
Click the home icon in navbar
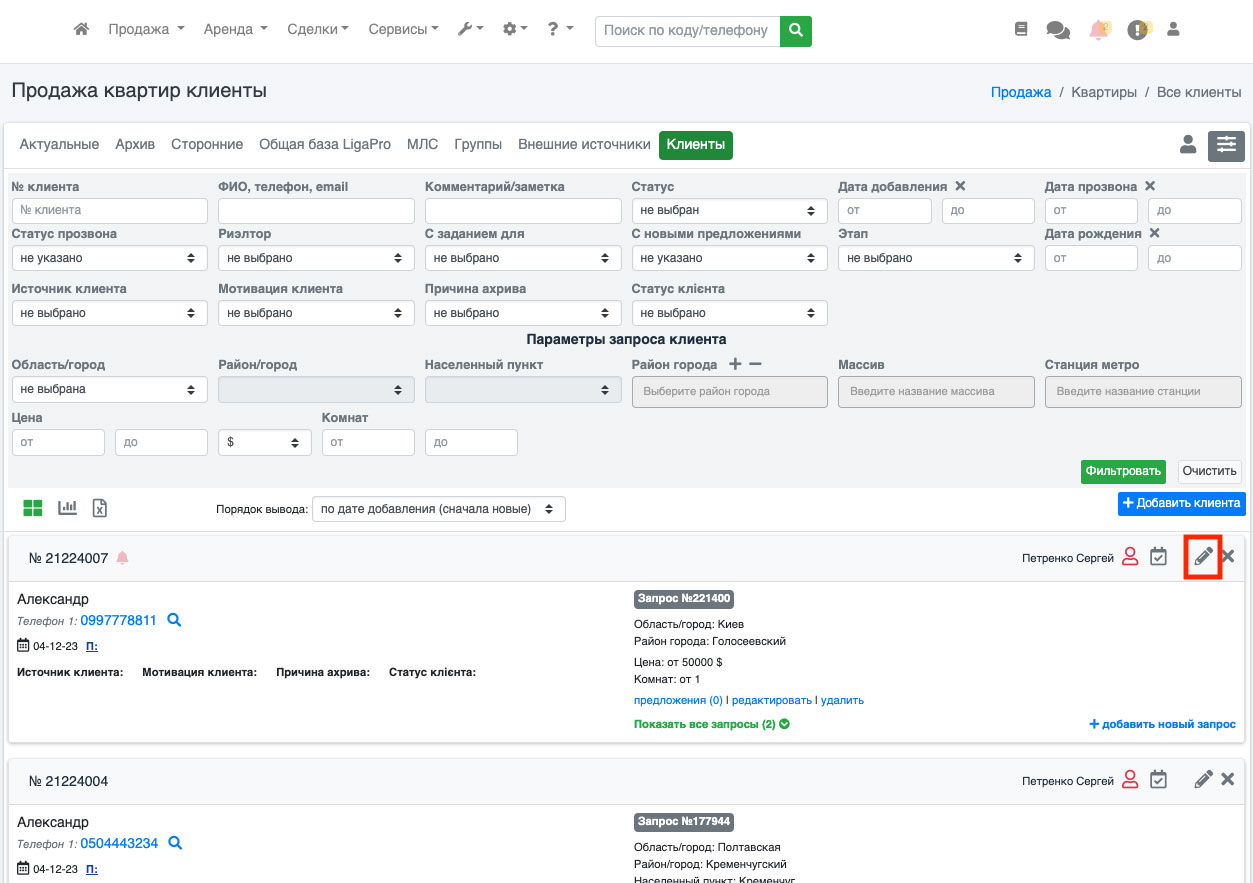82,30
